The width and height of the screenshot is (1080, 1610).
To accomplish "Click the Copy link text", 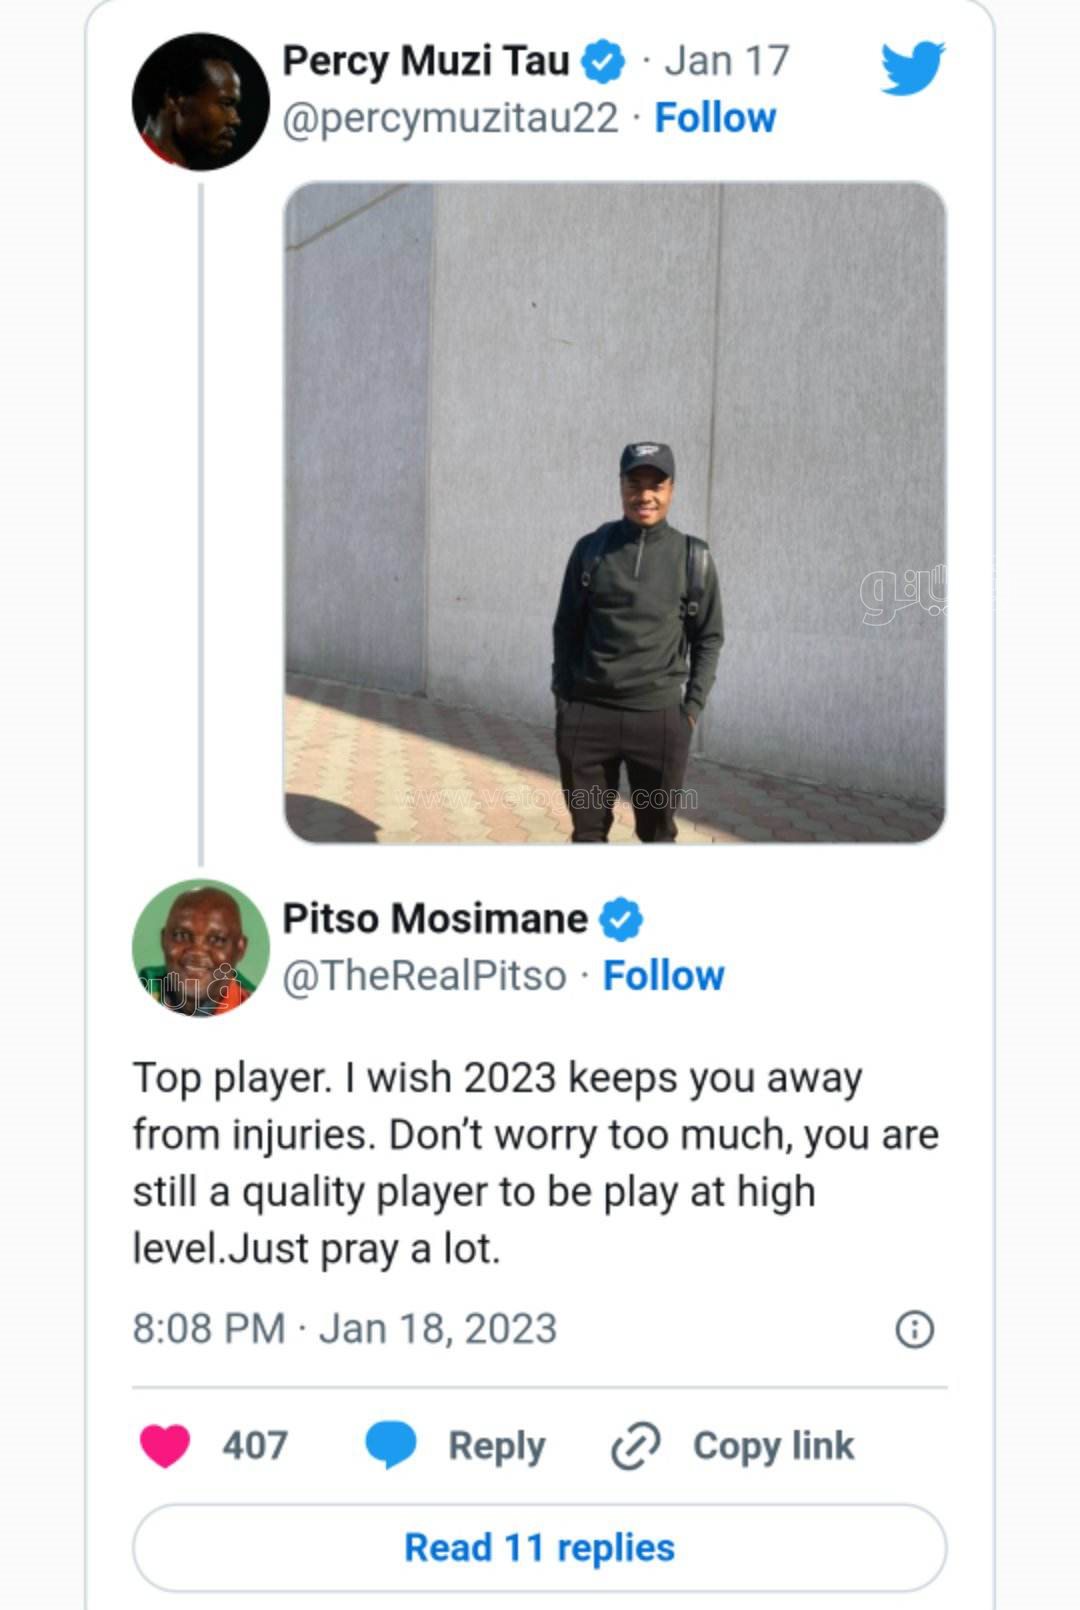I will pos(773,1446).
